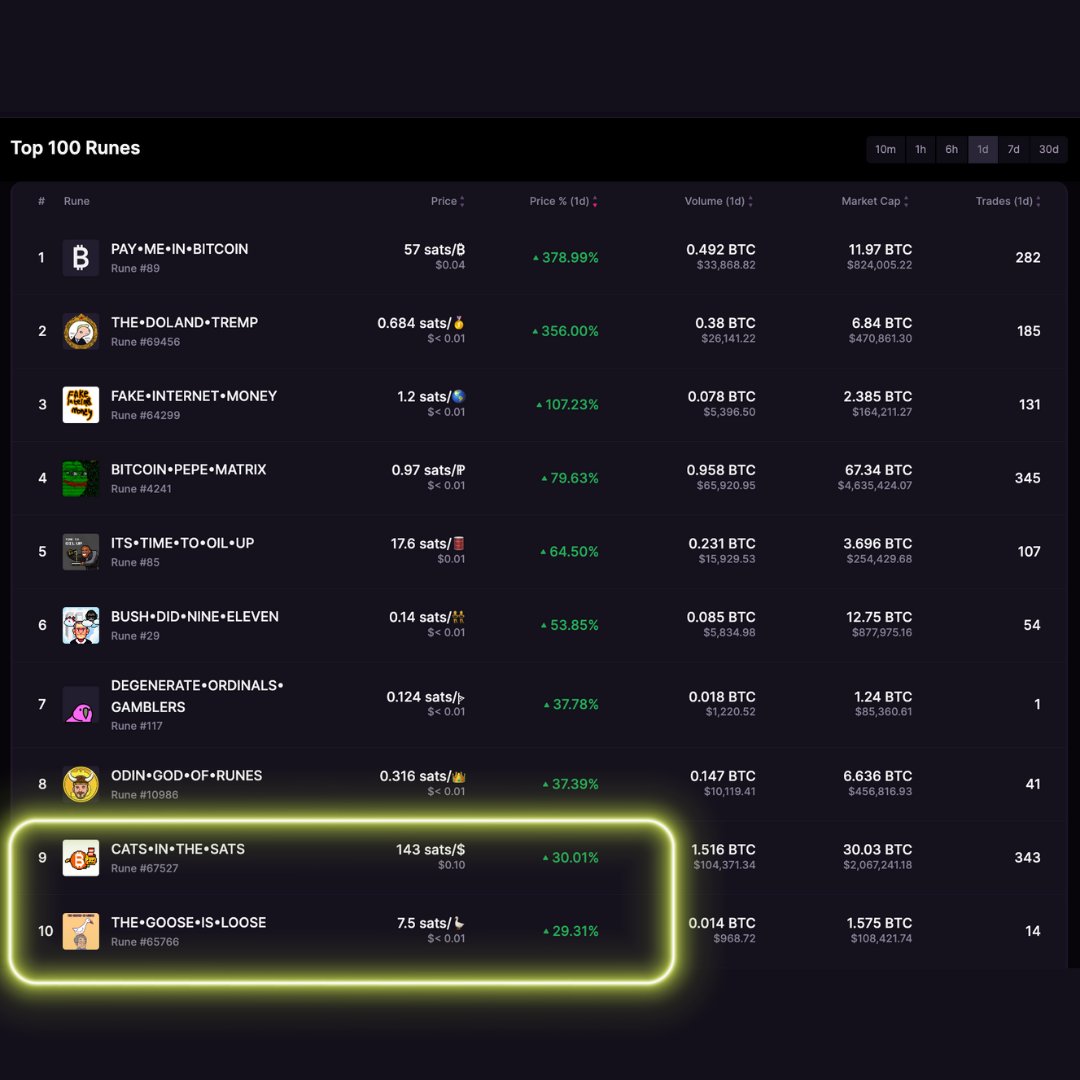Open BITCOIN•PEPE•MATRIX rune name link
Image resolution: width=1080 pixels, height=1080 pixels.
tap(189, 470)
